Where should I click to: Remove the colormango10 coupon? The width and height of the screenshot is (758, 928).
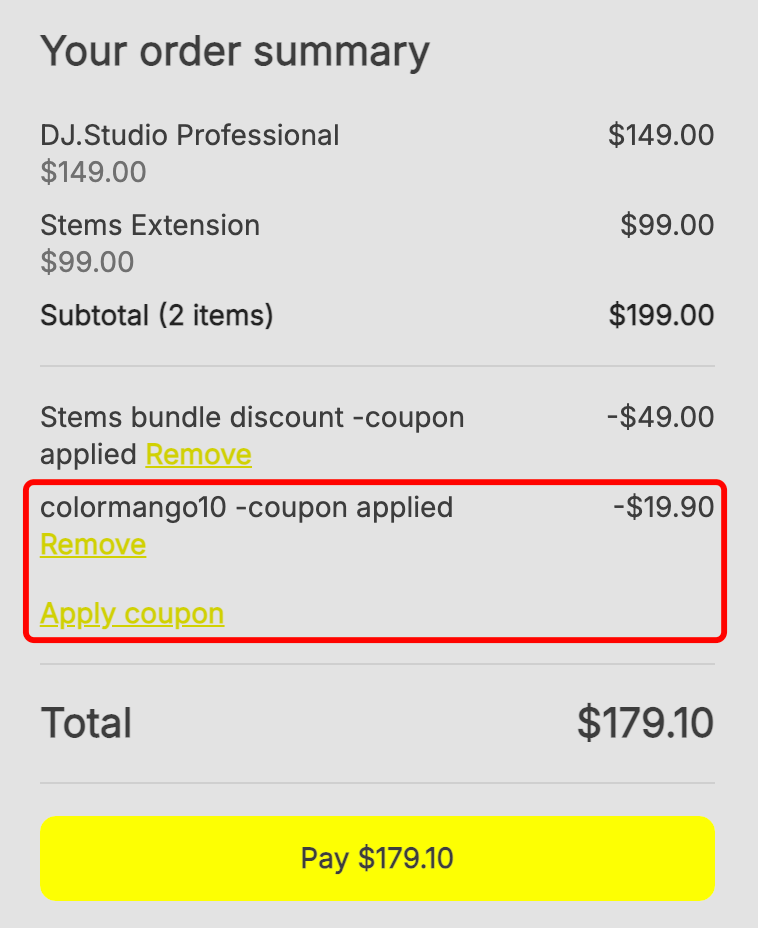93,545
